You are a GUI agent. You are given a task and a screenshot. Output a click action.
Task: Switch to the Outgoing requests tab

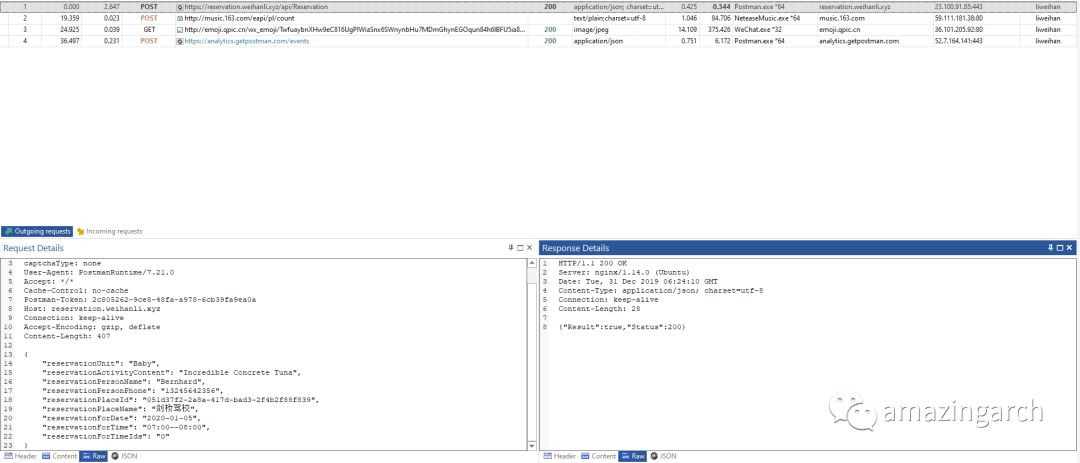coord(37,232)
